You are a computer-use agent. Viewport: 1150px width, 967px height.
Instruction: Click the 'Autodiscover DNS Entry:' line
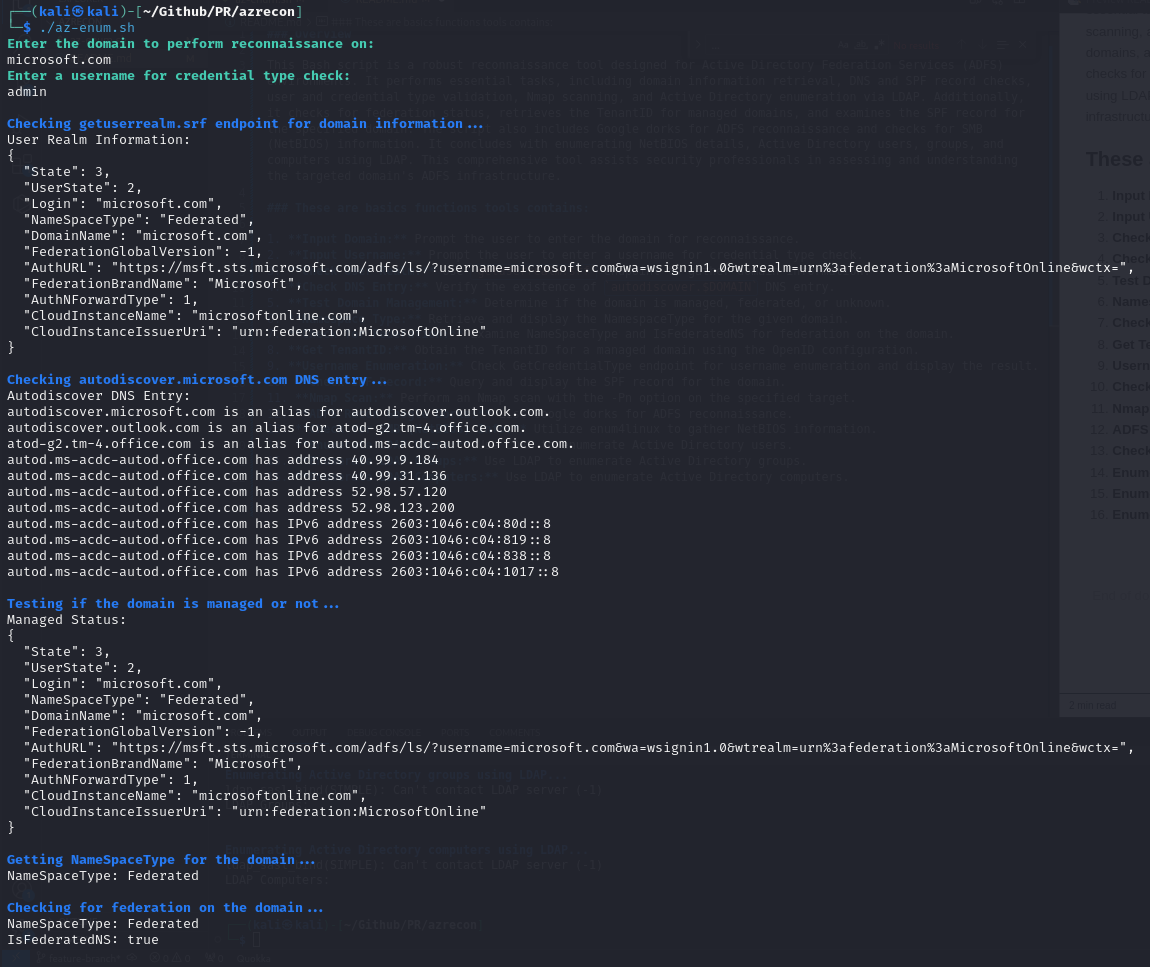tap(98, 395)
